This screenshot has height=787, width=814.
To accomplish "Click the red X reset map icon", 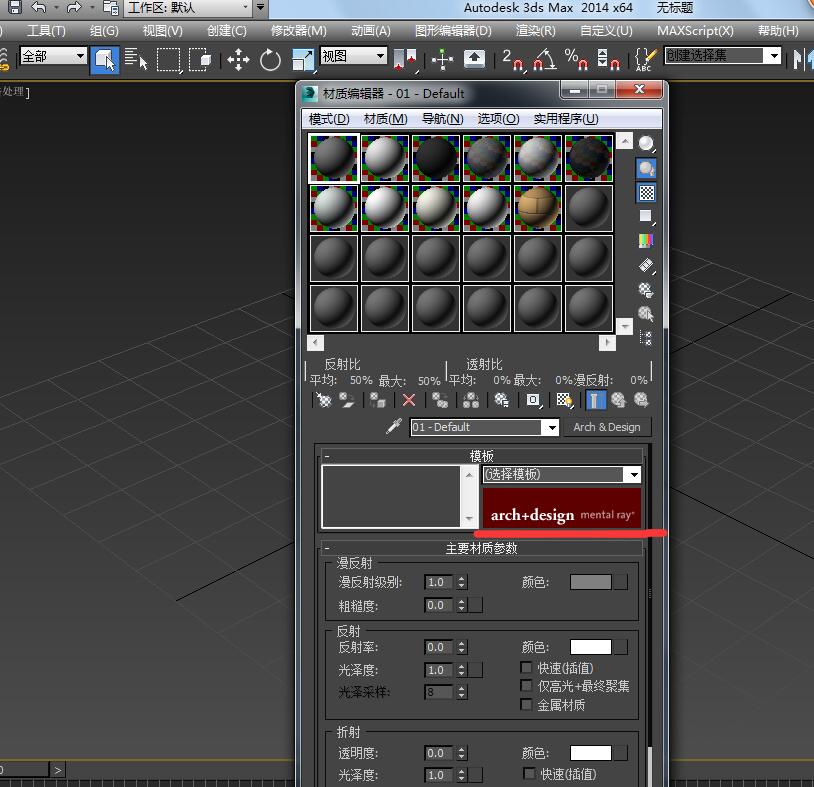I will tap(409, 400).
